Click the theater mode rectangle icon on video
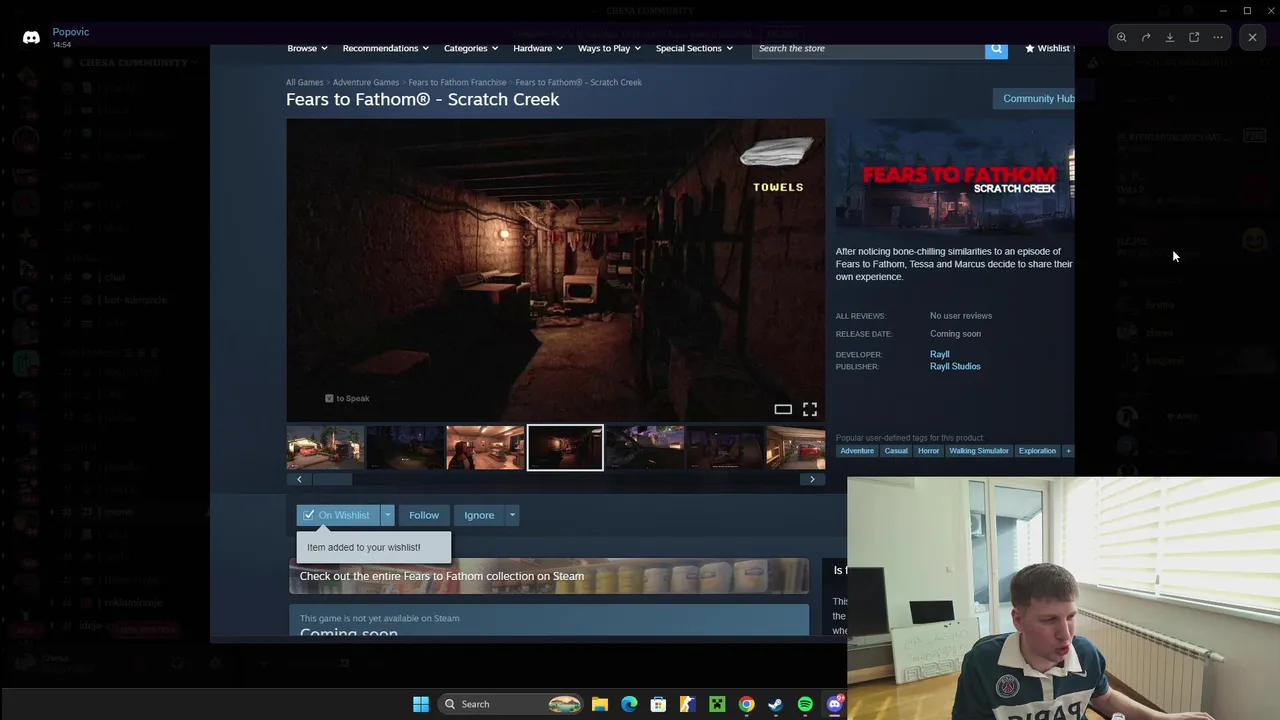Screen dimensions: 1280x720 click(x=783, y=409)
